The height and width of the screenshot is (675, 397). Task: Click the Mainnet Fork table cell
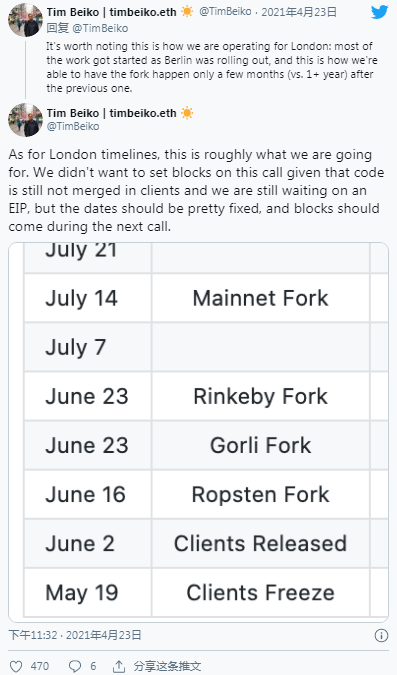click(x=261, y=298)
